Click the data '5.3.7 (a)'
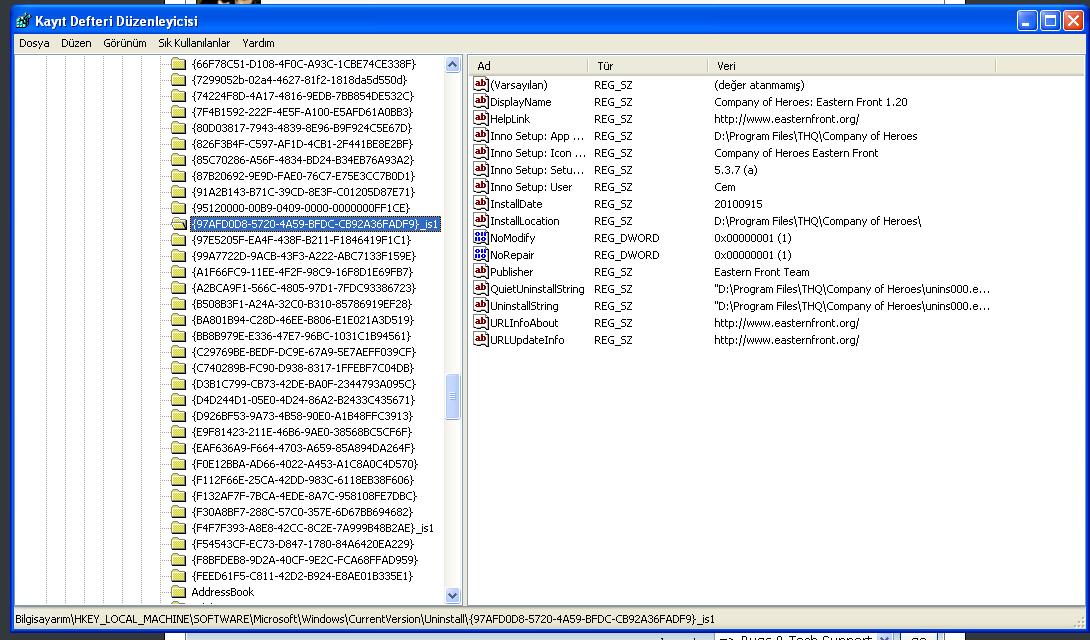1090x640 pixels. click(x=735, y=170)
